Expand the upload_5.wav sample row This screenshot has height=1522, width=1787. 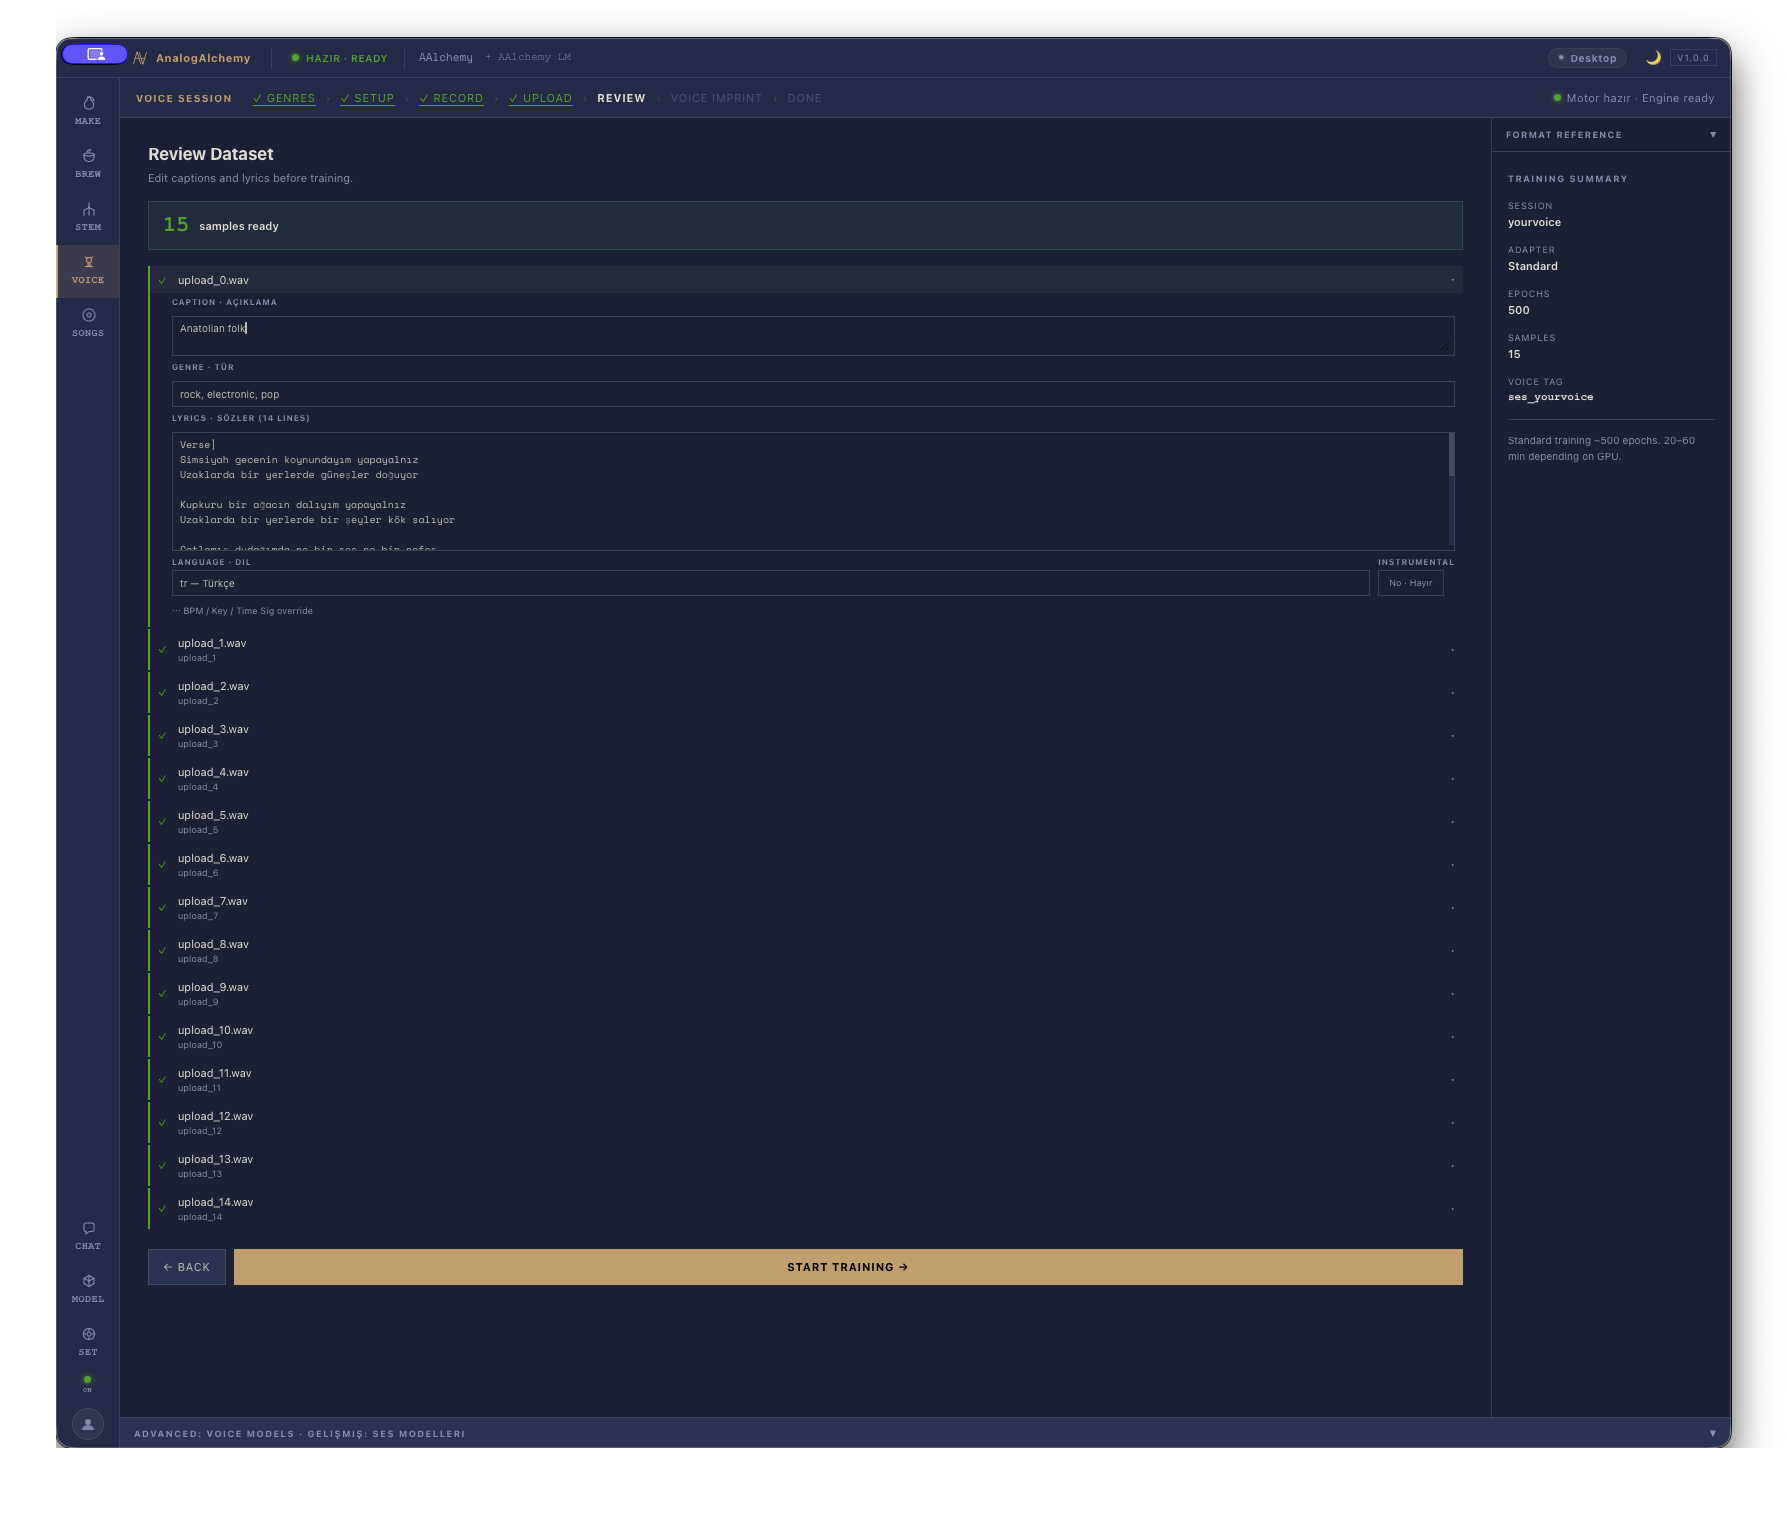coord(805,822)
